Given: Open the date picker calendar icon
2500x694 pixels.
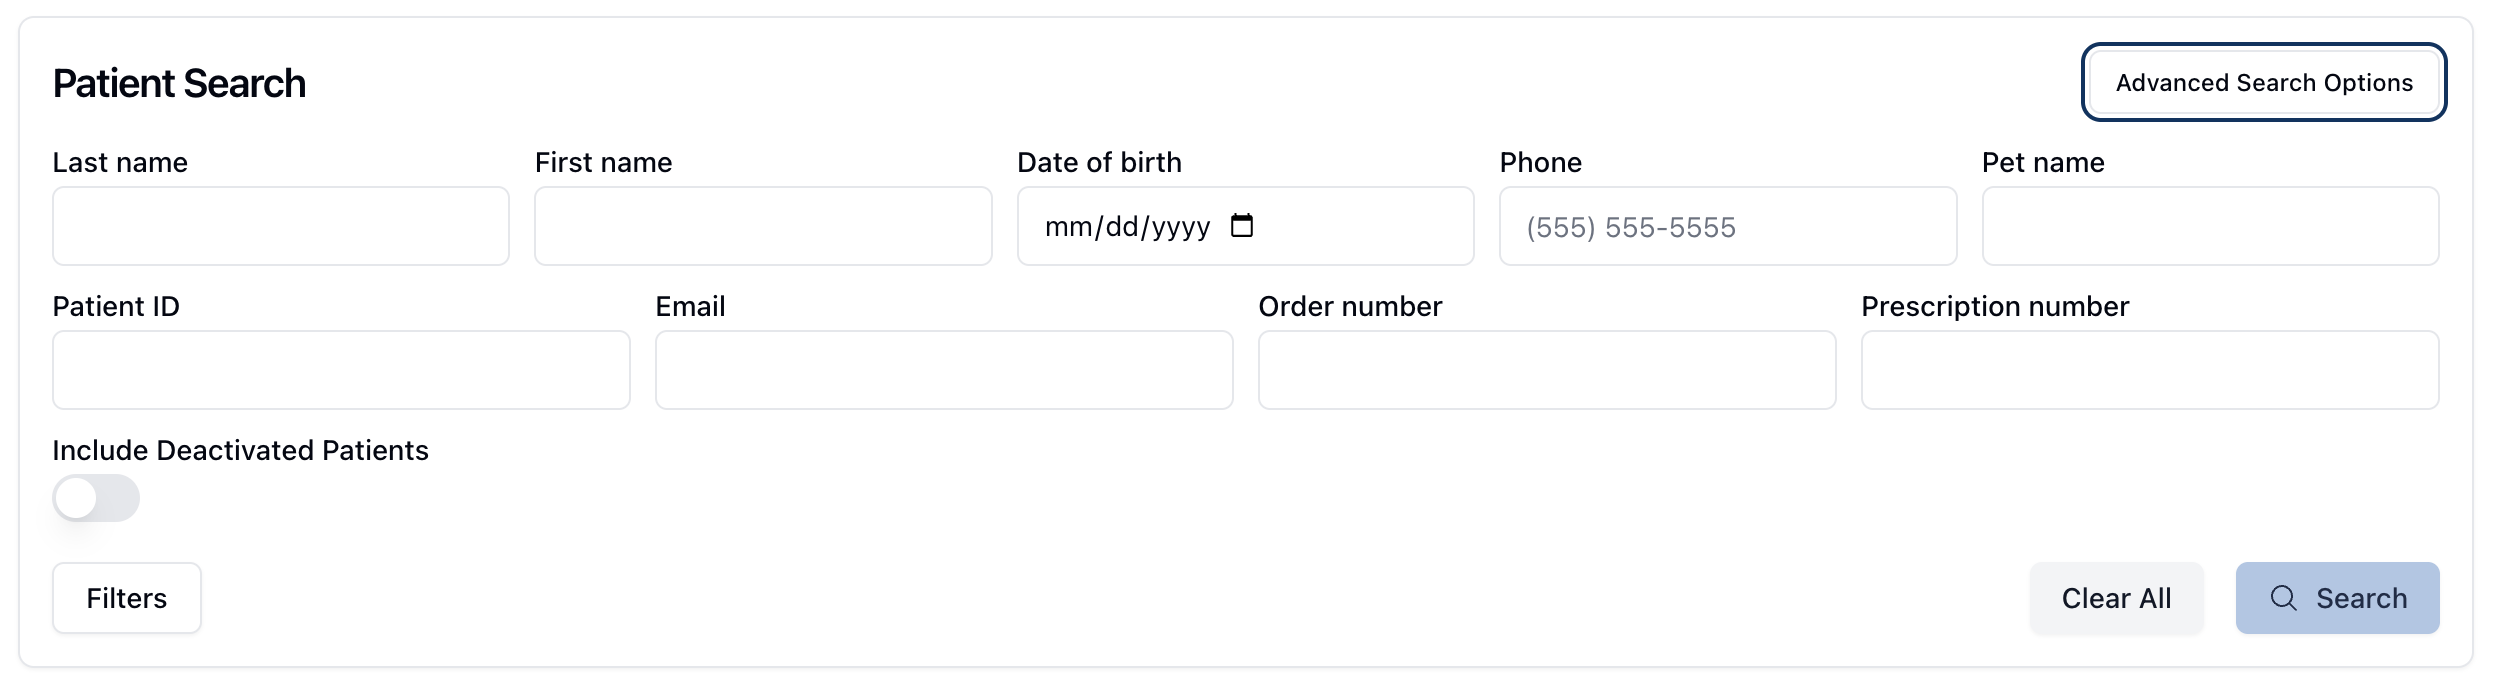Looking at the screenshot, I should 1243,227.
